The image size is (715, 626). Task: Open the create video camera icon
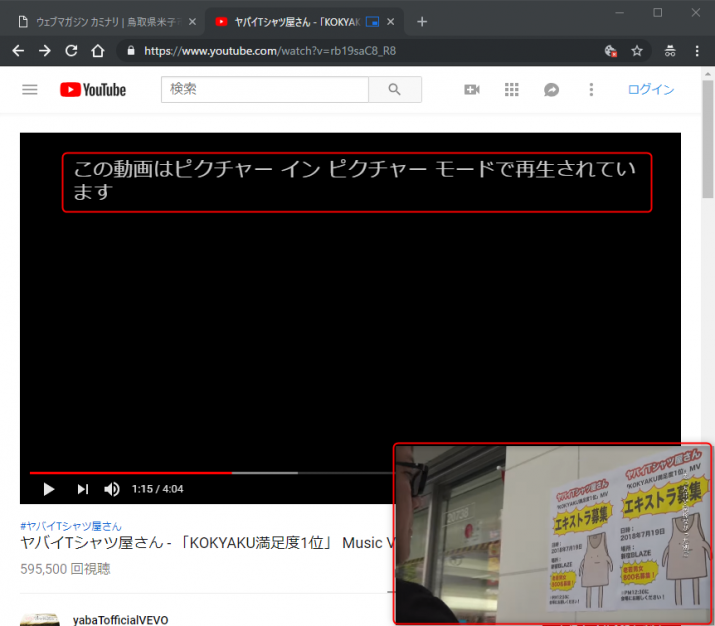472,90
